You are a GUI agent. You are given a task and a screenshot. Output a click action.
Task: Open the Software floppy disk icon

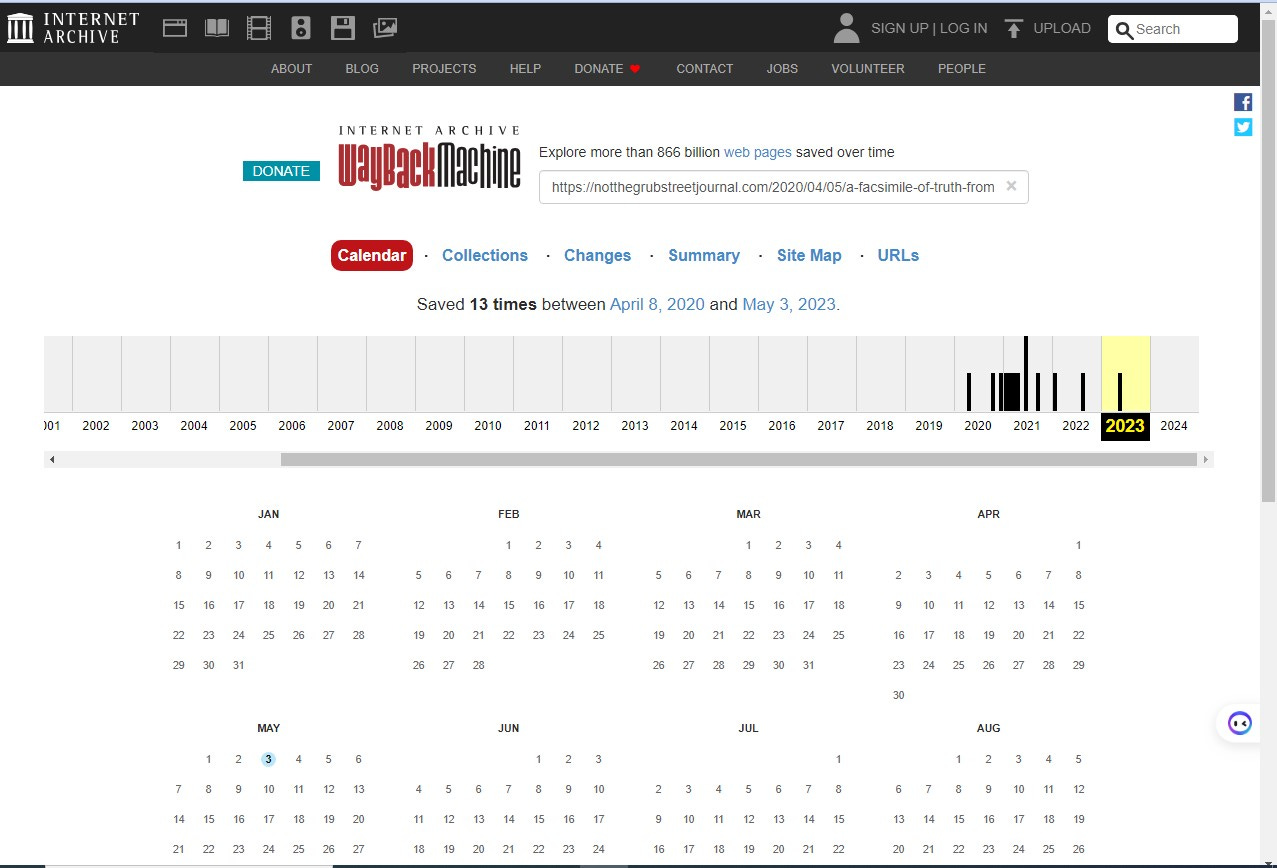(x=343, y=29)
